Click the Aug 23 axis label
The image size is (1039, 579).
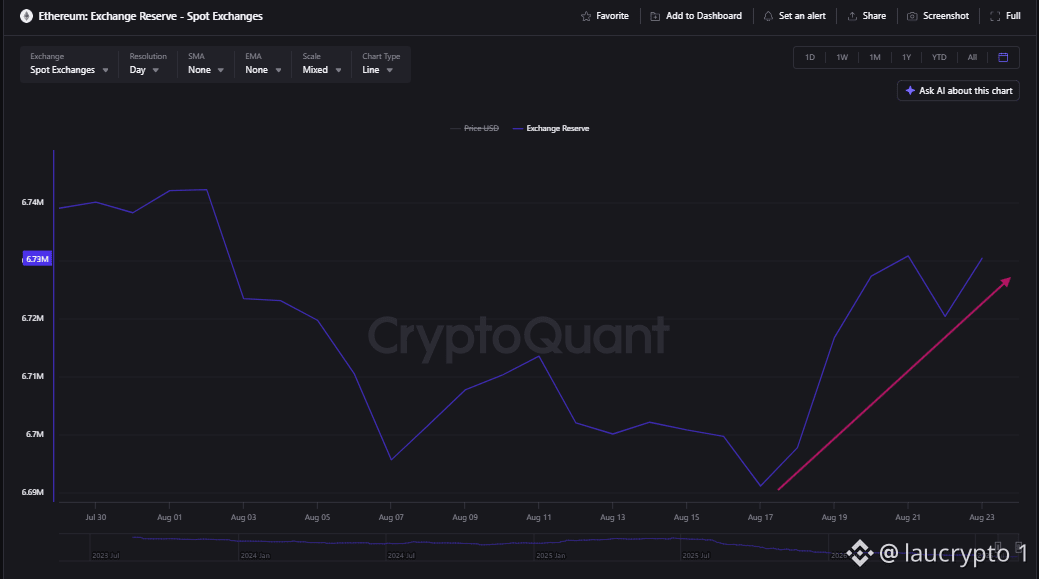click(981, 517)
